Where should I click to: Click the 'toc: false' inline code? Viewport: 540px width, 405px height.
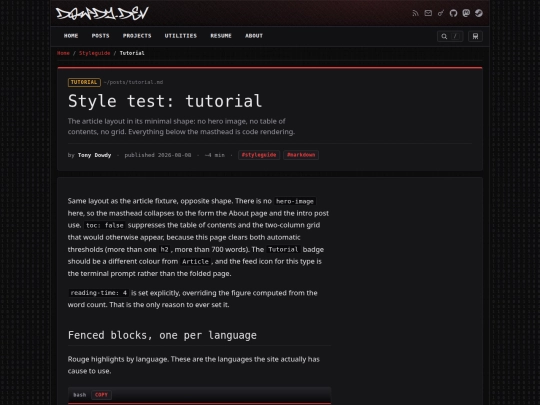pyautogui.click(x=105, y=225)
